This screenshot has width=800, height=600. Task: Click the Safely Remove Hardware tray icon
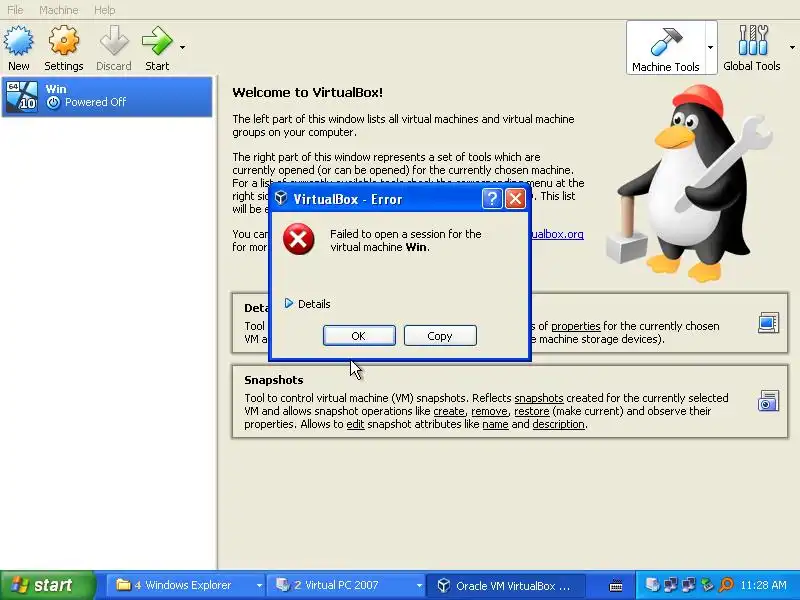coord(707,585)
